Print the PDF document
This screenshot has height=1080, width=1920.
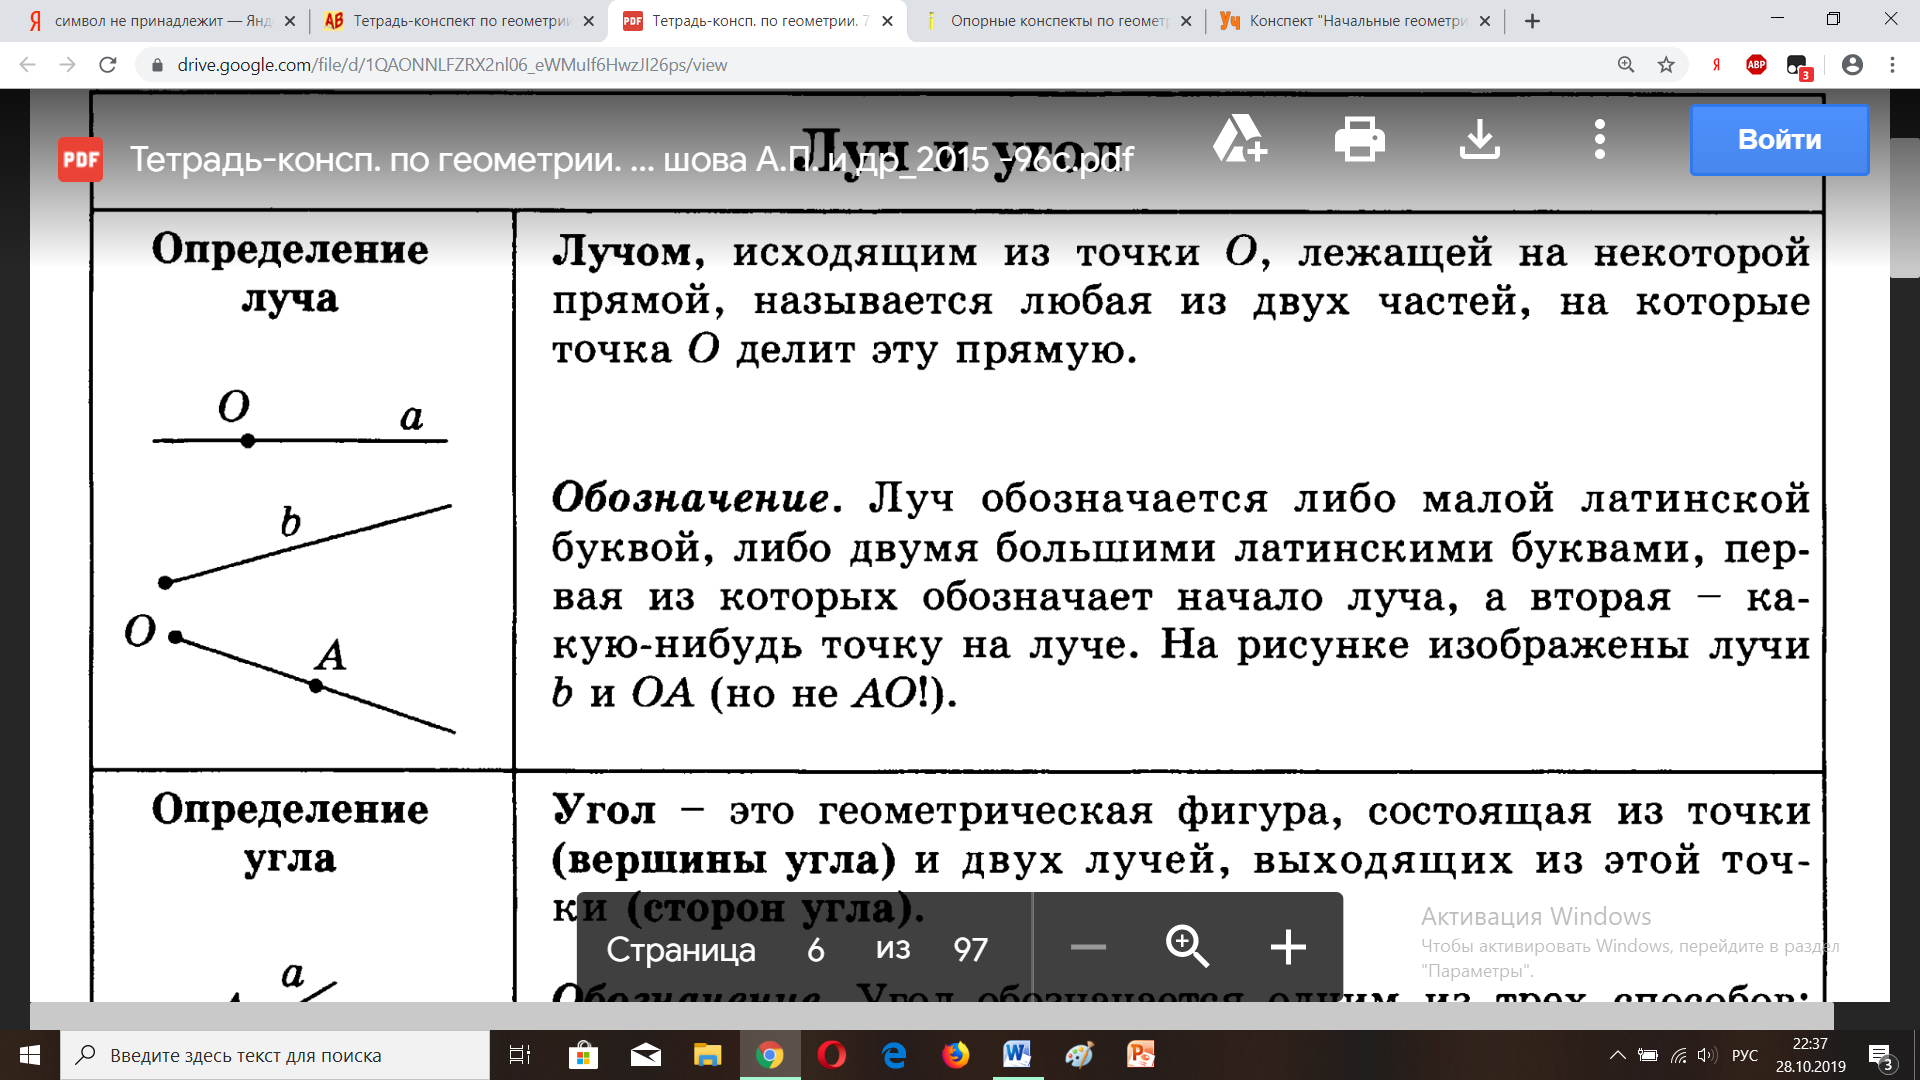click(x=1360, y=139)
